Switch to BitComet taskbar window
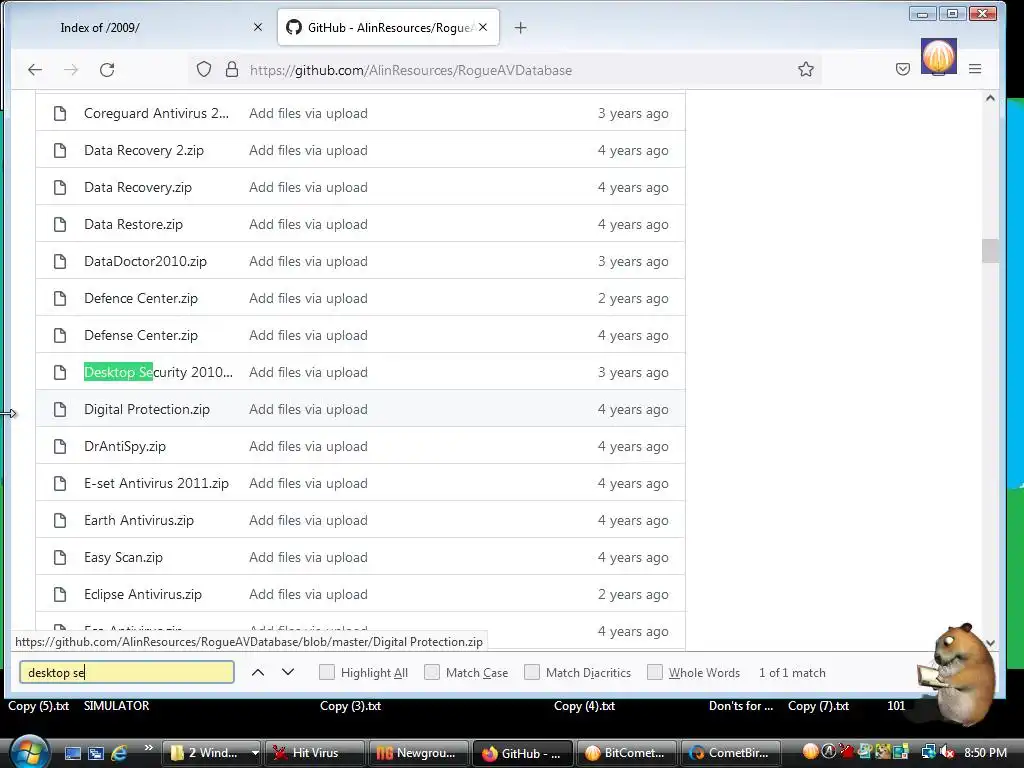Image resolution: width=1024 pixels, height=768 pixels. tap(627, 753)
